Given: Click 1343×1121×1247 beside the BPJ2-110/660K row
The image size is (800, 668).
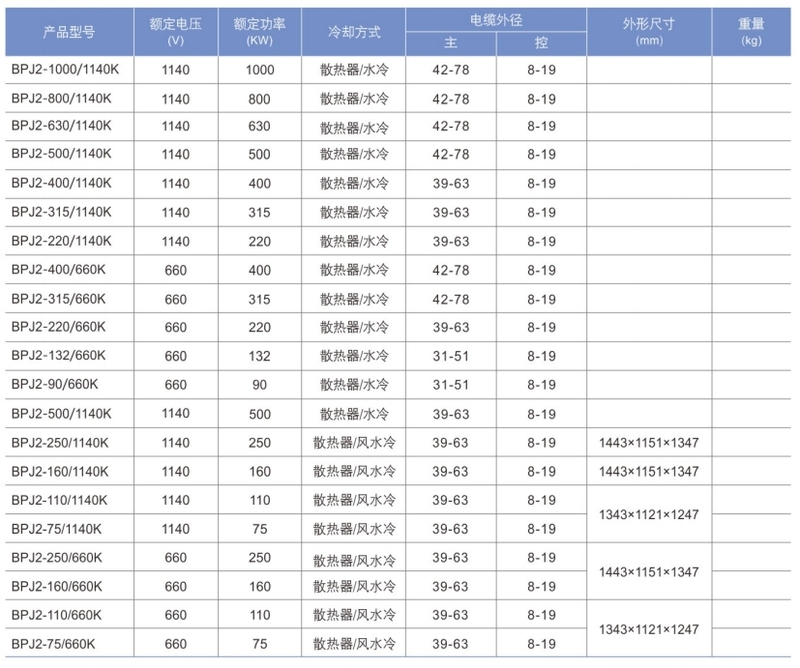Looking at the screenshot, I should pyautogui.click(x=649, y=629).
